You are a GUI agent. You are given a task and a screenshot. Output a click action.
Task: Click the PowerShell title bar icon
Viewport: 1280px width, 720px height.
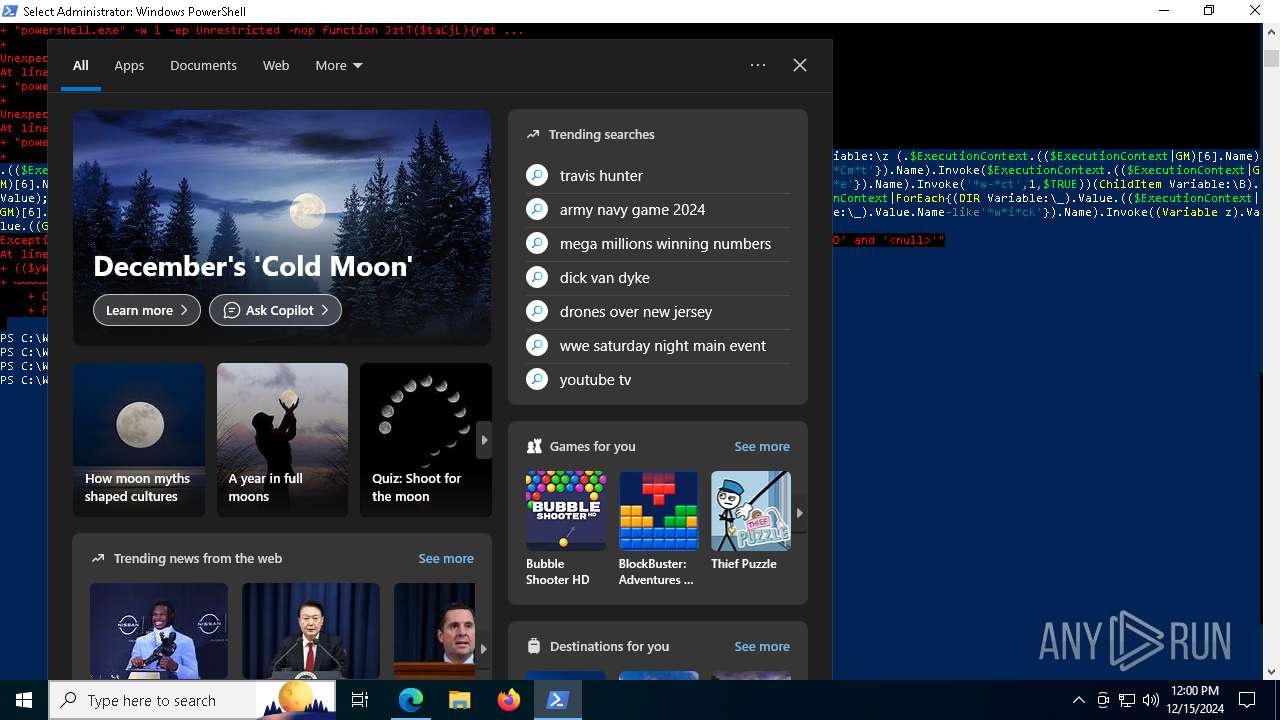pos(10,11)
